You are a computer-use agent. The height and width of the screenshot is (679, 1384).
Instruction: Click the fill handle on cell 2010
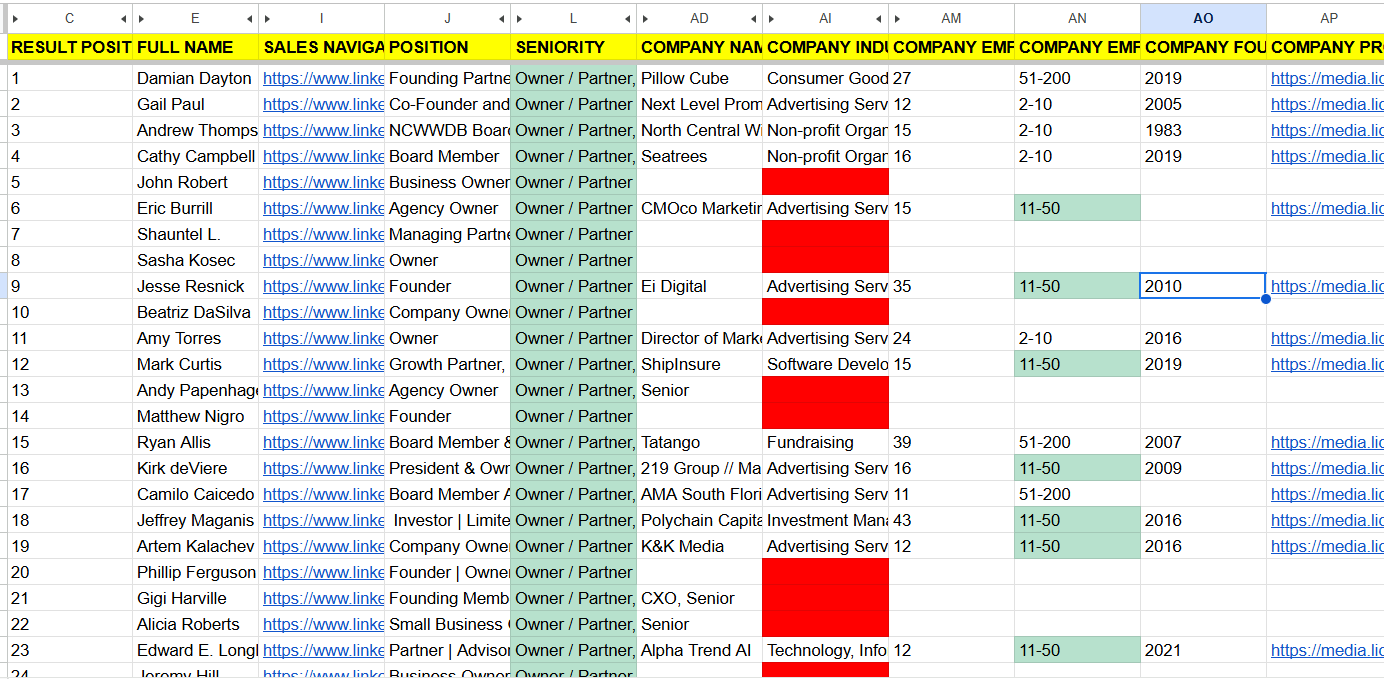1266,299
